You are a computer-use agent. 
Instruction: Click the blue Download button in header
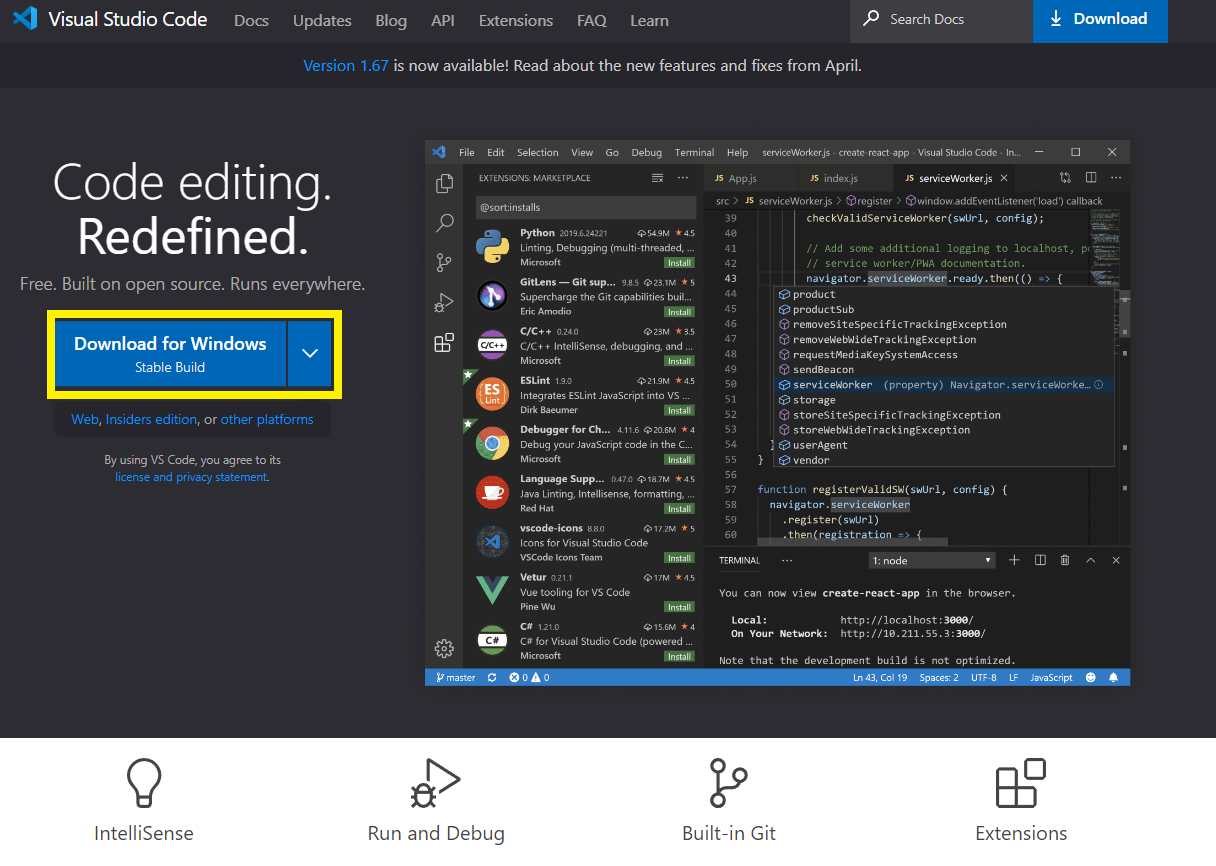(x=1100, y=20)
